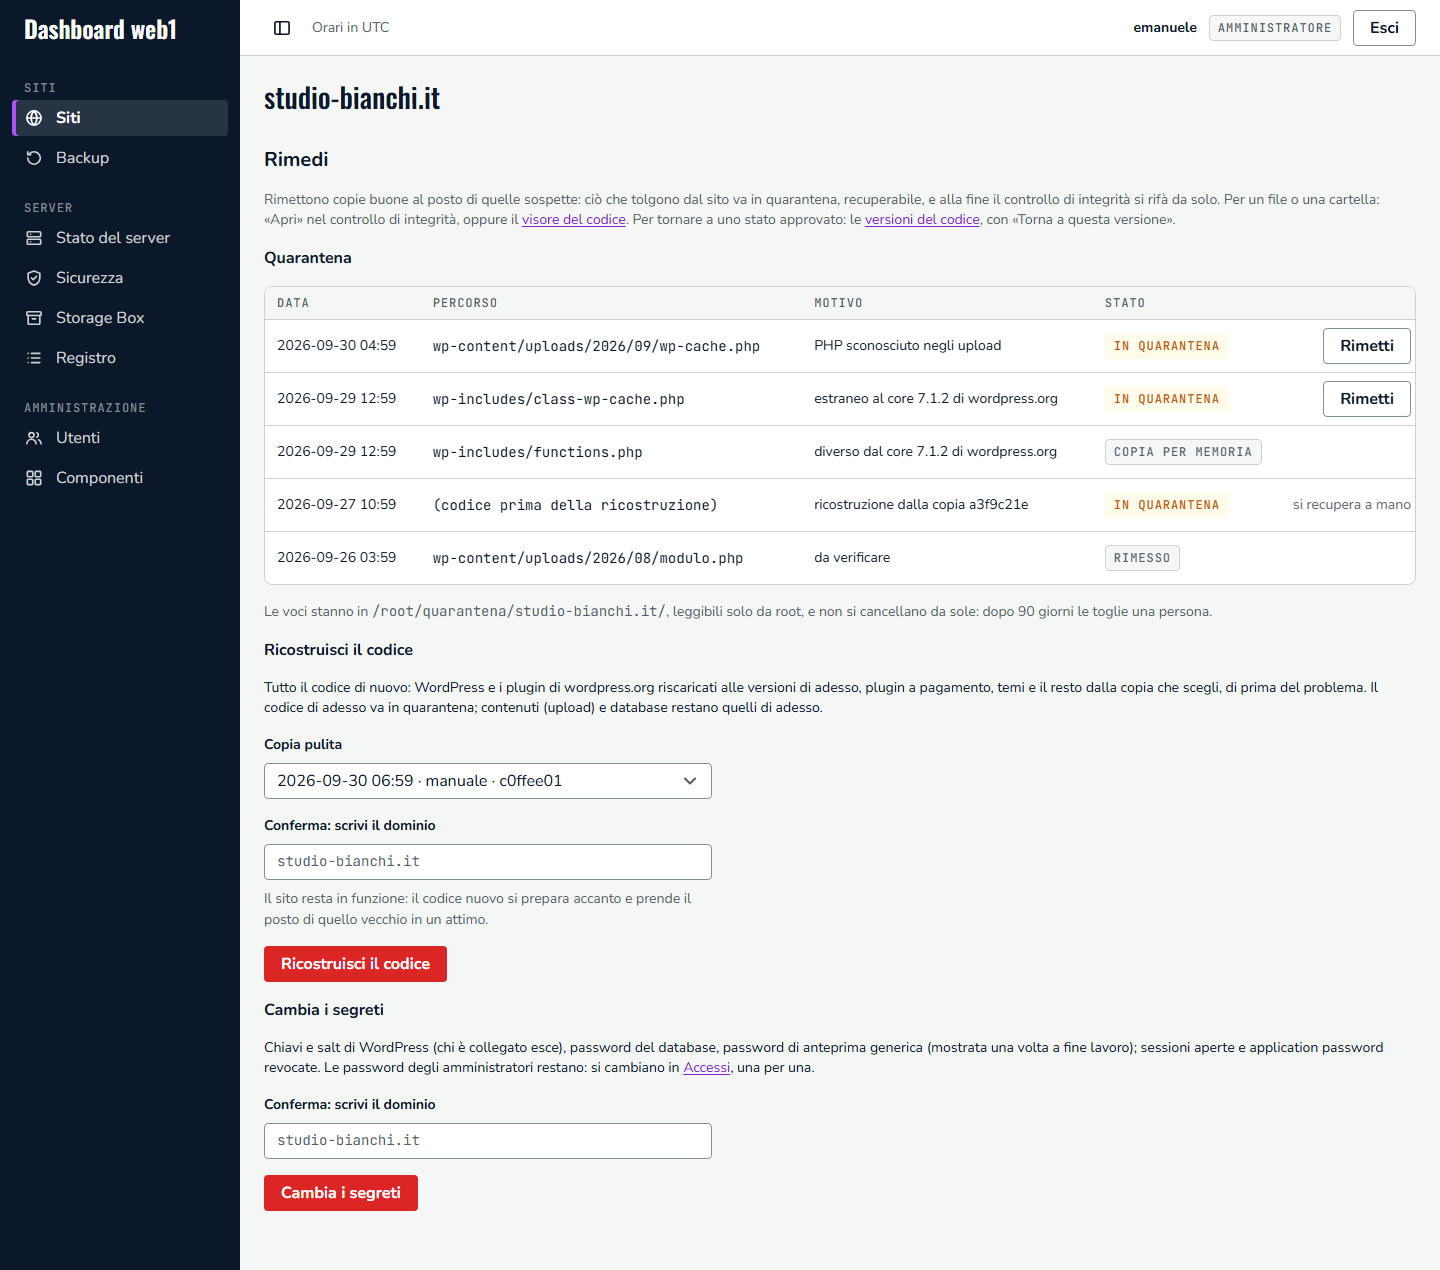Open the versioni del codice link
The width and height of the screenshot is (1440, 1270).
click(922, 220)
